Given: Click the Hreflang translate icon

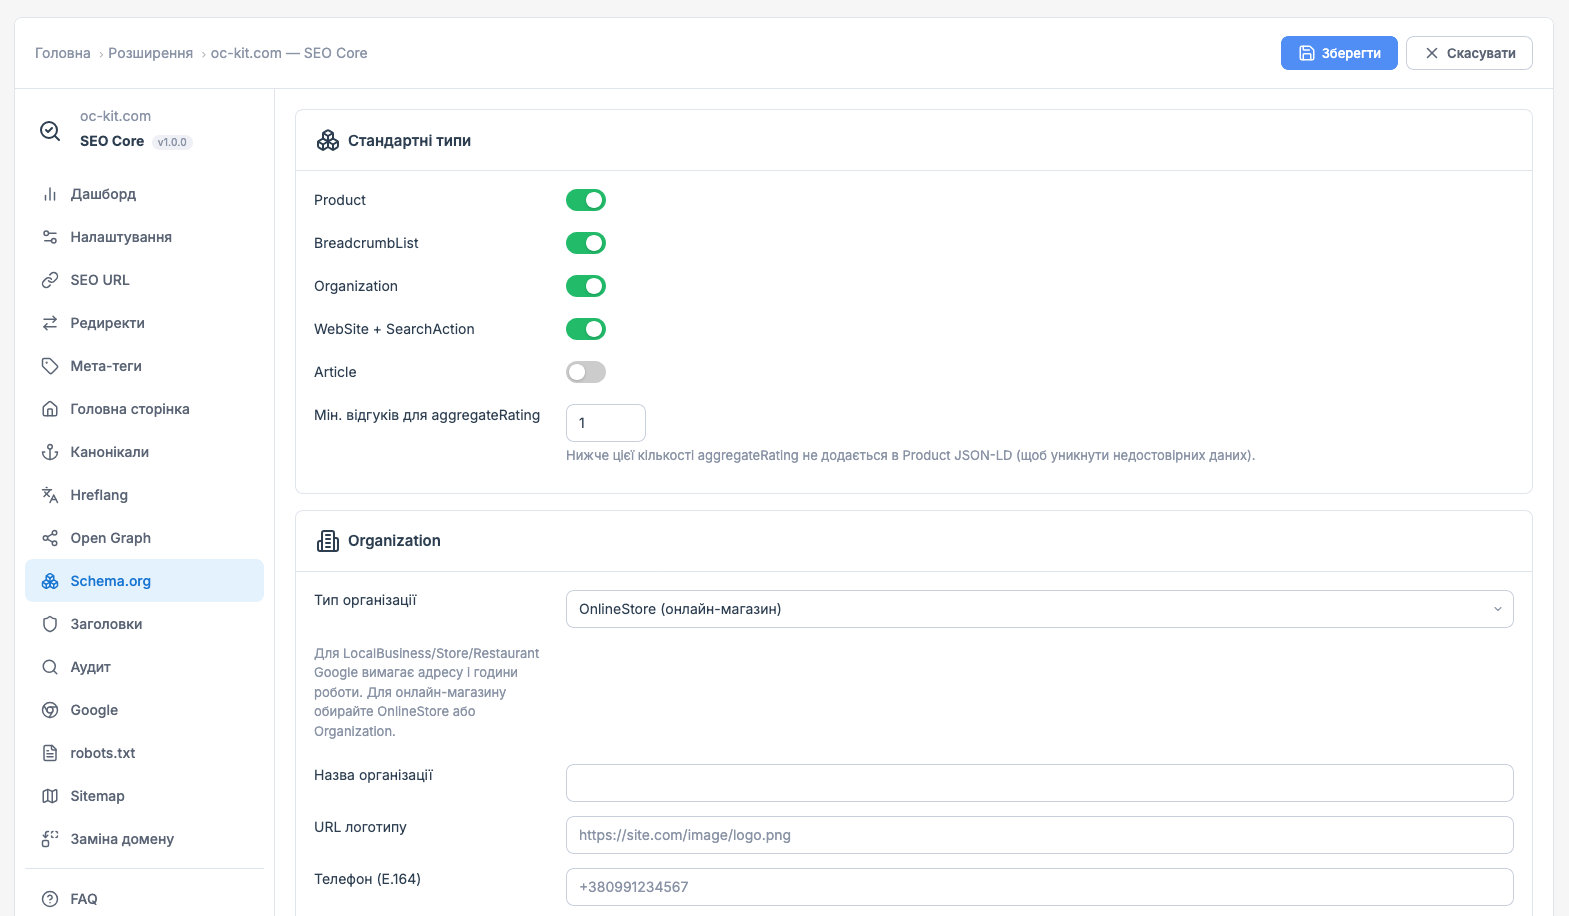Looking at the screenshot, I should pos(50,495).
